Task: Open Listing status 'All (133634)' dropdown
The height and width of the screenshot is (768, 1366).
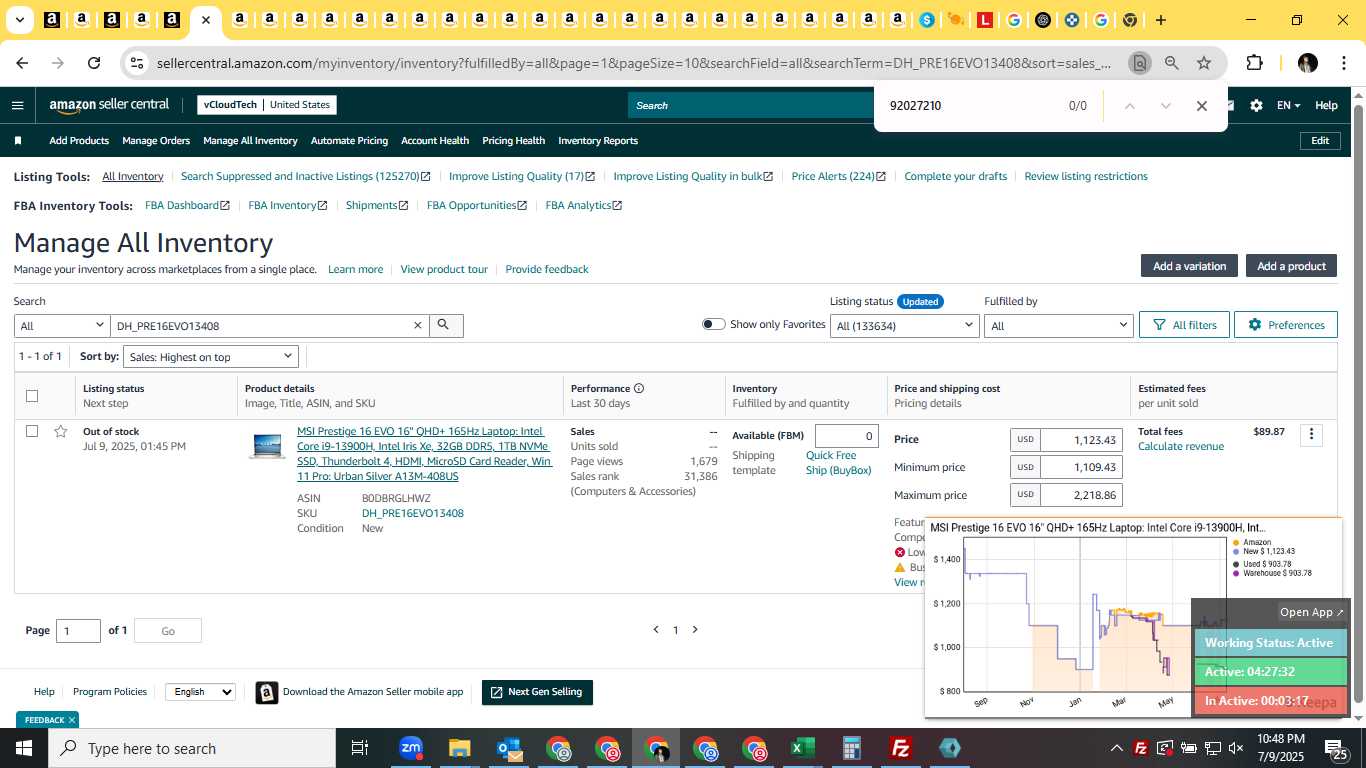Action: coord(905,325)
